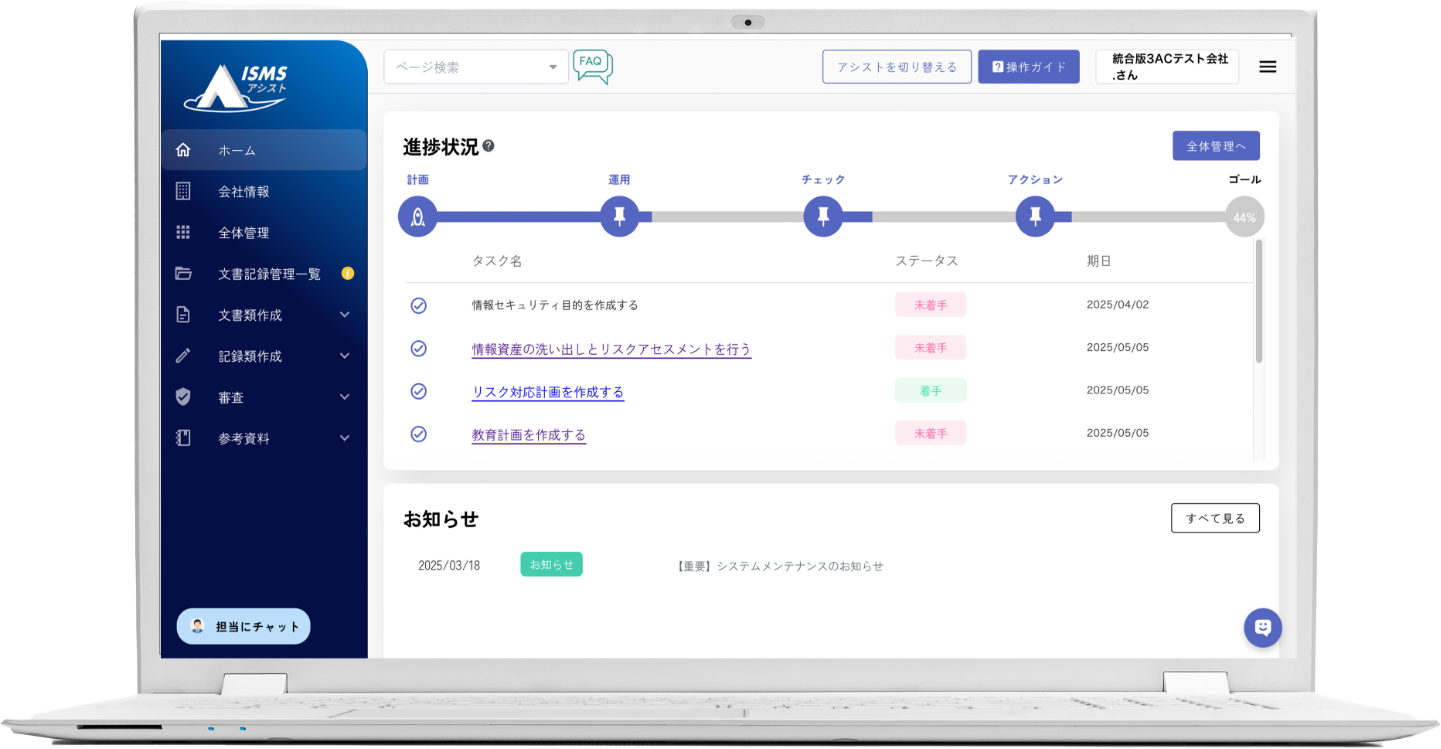The height and width of the screenshot is (749, 1441).
Task: Click the ISMS アシスト logo
Action: point(237,88)
